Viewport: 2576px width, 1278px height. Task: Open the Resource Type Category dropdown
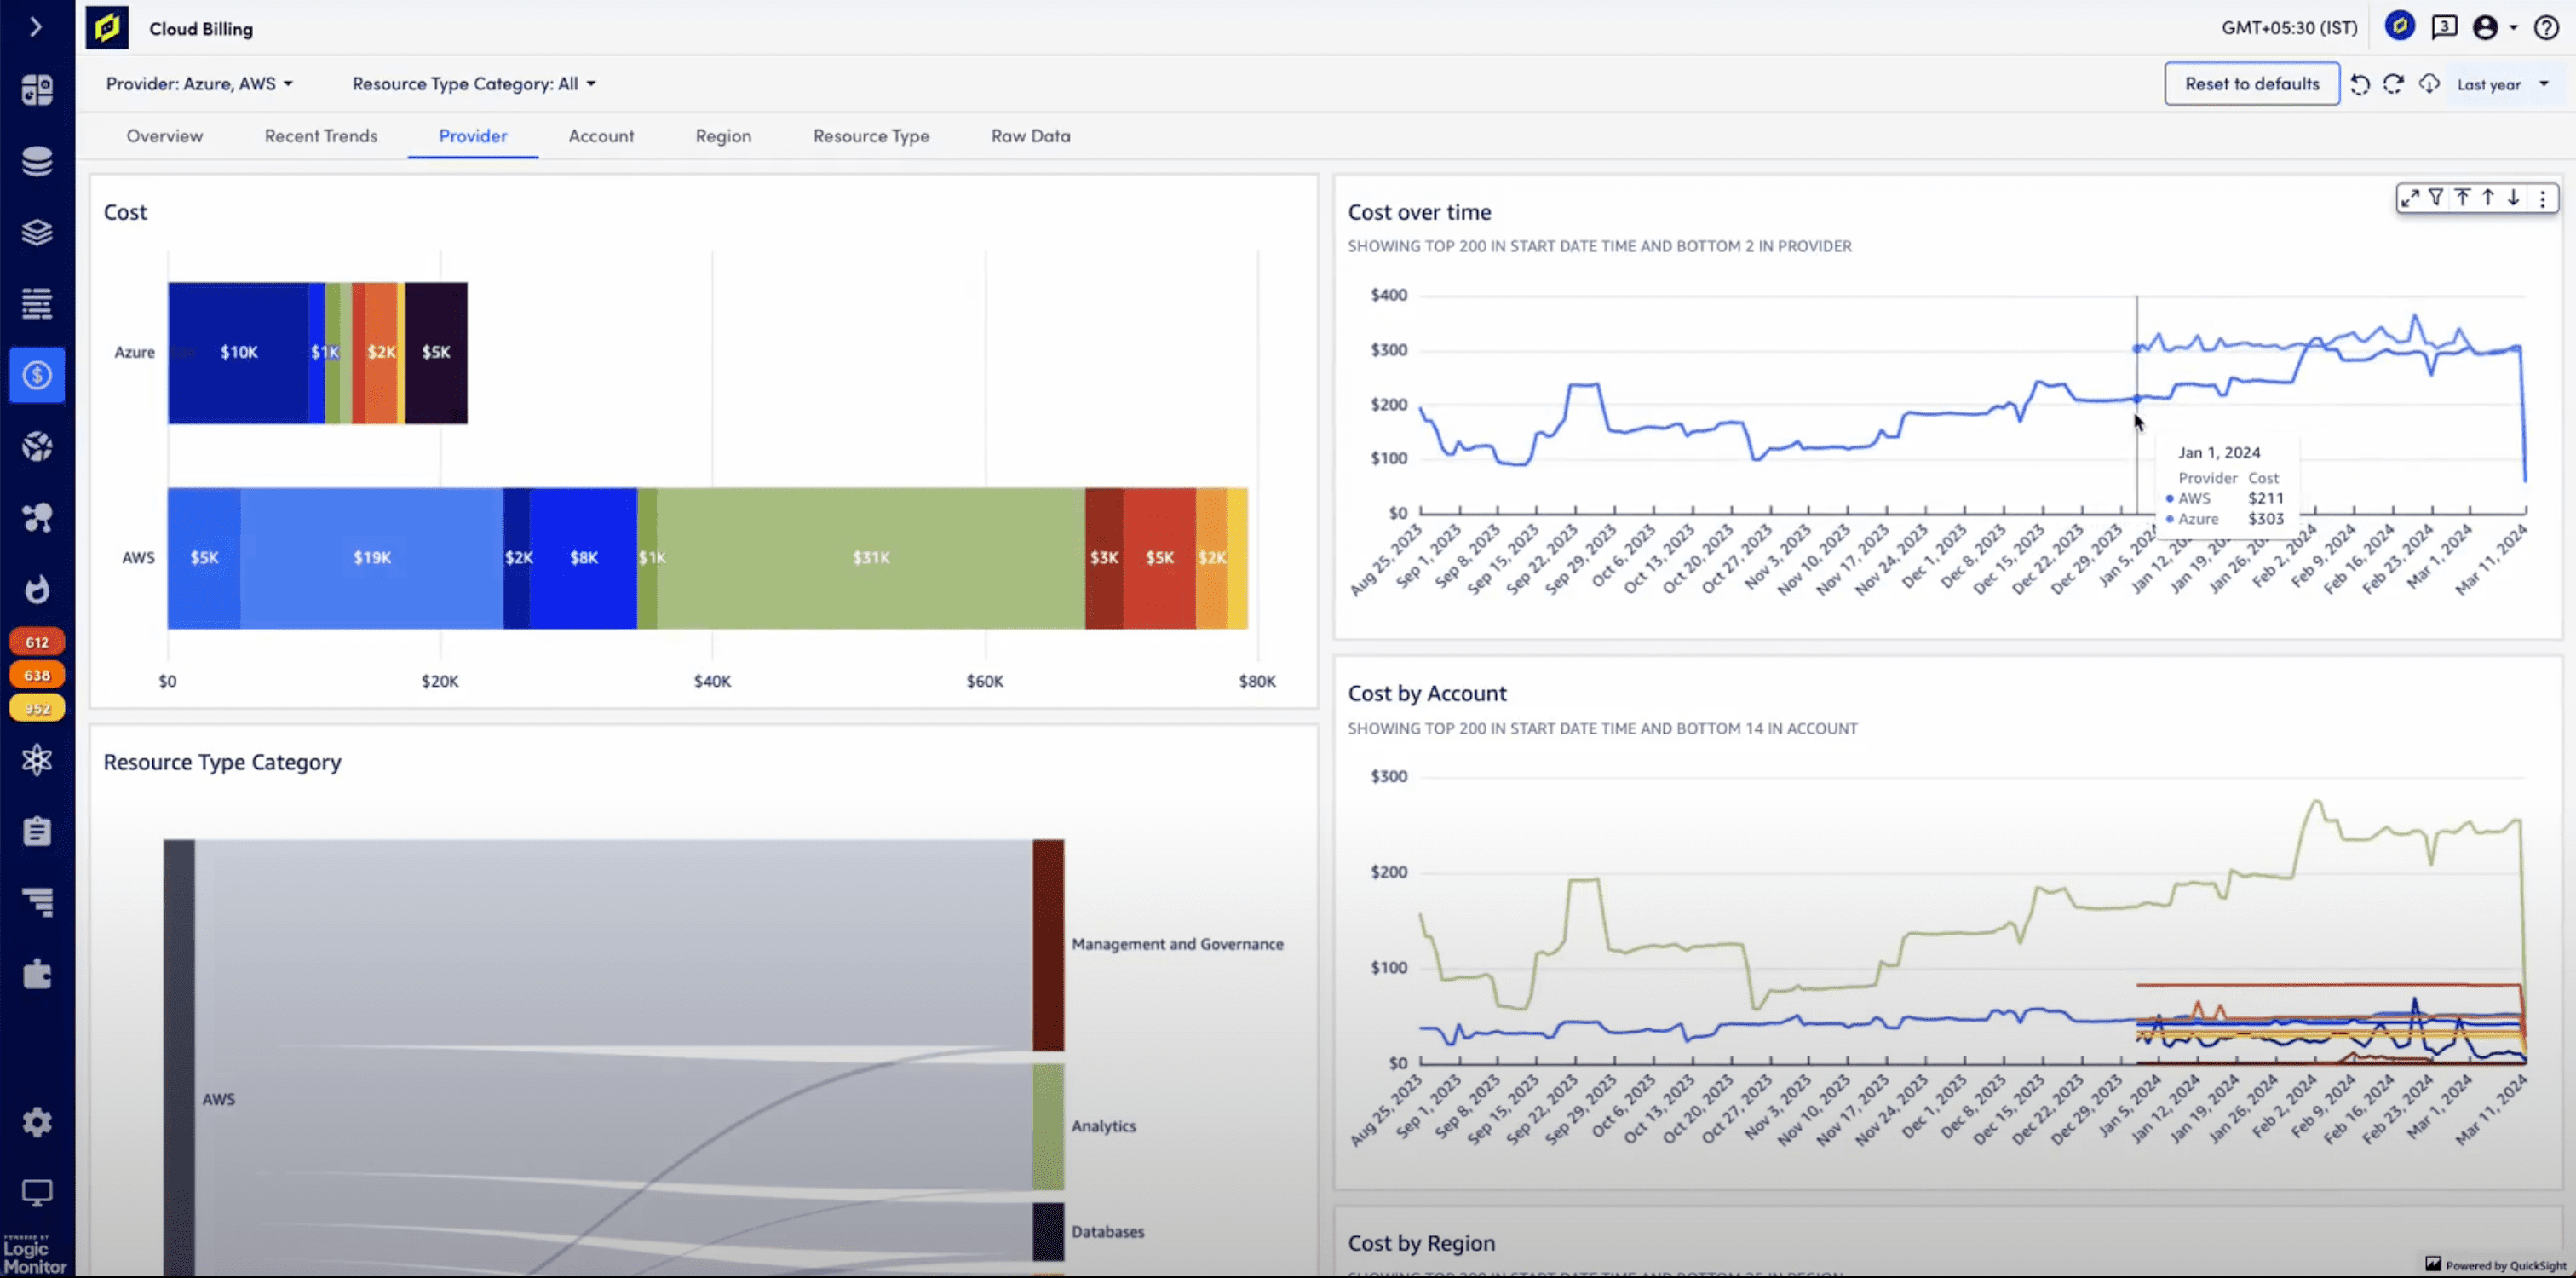(x=473, y=83)
